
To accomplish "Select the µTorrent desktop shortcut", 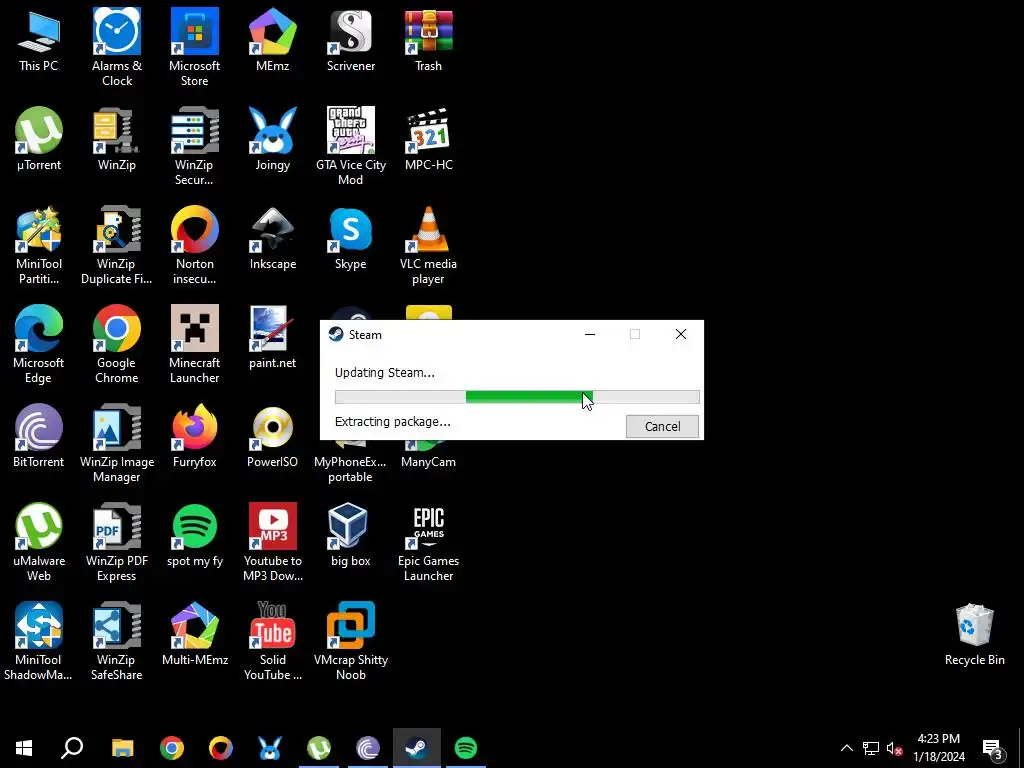I will pyautogui.click(x=39, y=139).
